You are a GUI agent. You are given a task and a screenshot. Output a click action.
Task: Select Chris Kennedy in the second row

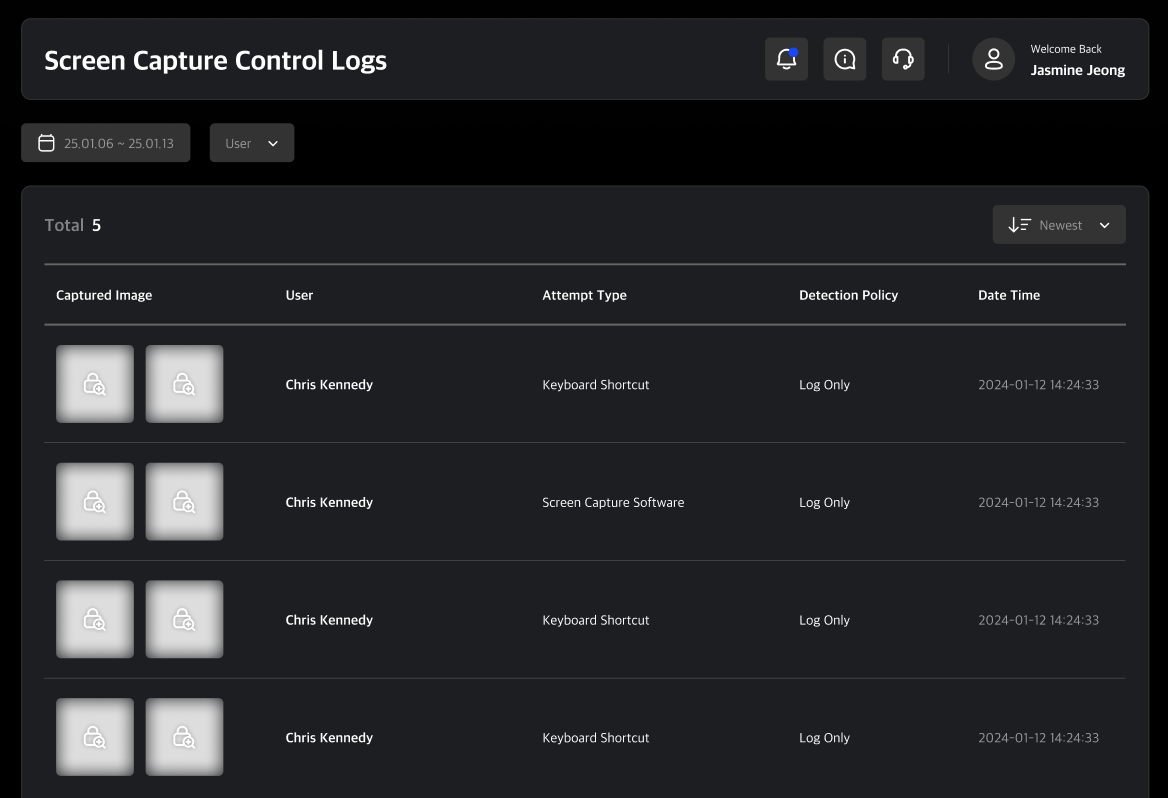pyautogui.click(x=329, y=501)
